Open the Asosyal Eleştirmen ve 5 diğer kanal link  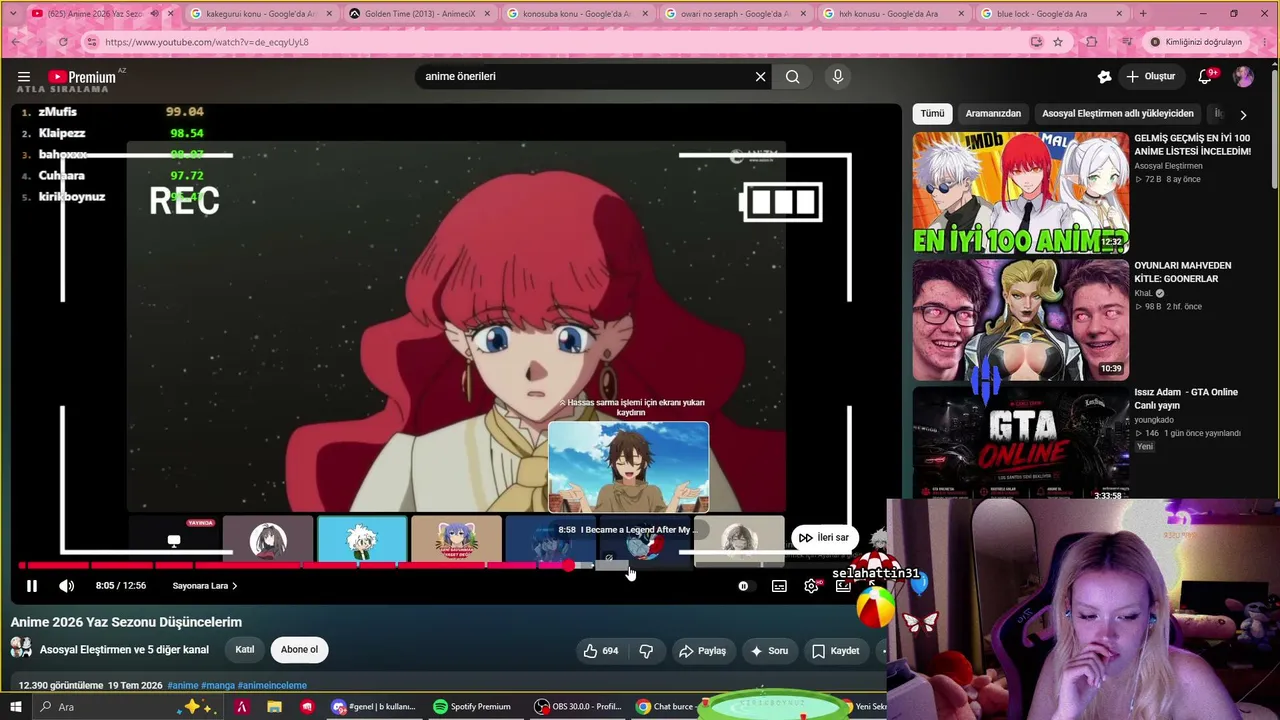coord(124,650)
